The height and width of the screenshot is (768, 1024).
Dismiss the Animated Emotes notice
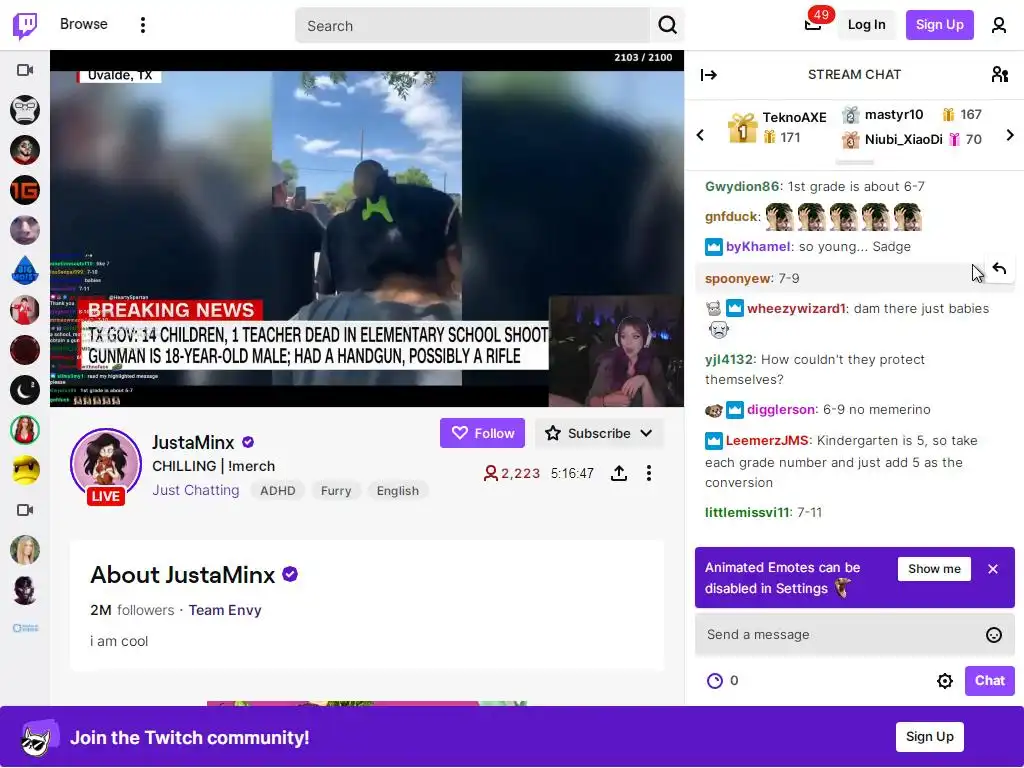coord(993,569)
